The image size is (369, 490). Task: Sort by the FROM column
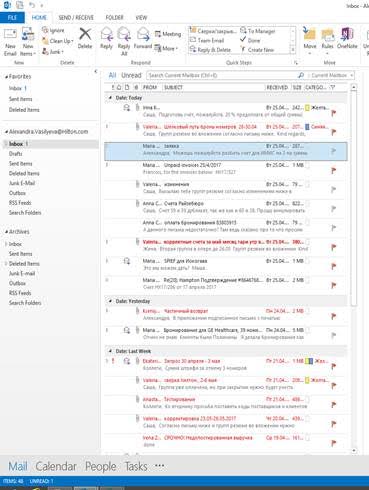pos(150,87)
